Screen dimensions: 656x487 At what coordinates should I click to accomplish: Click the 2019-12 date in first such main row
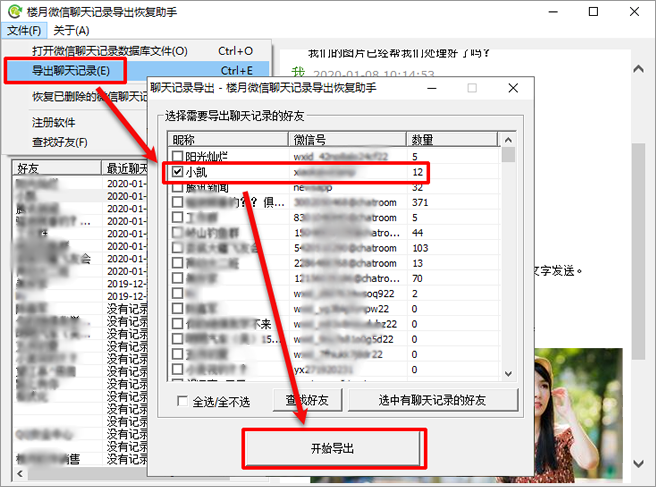pyautogui.click(x=126, y=284)
